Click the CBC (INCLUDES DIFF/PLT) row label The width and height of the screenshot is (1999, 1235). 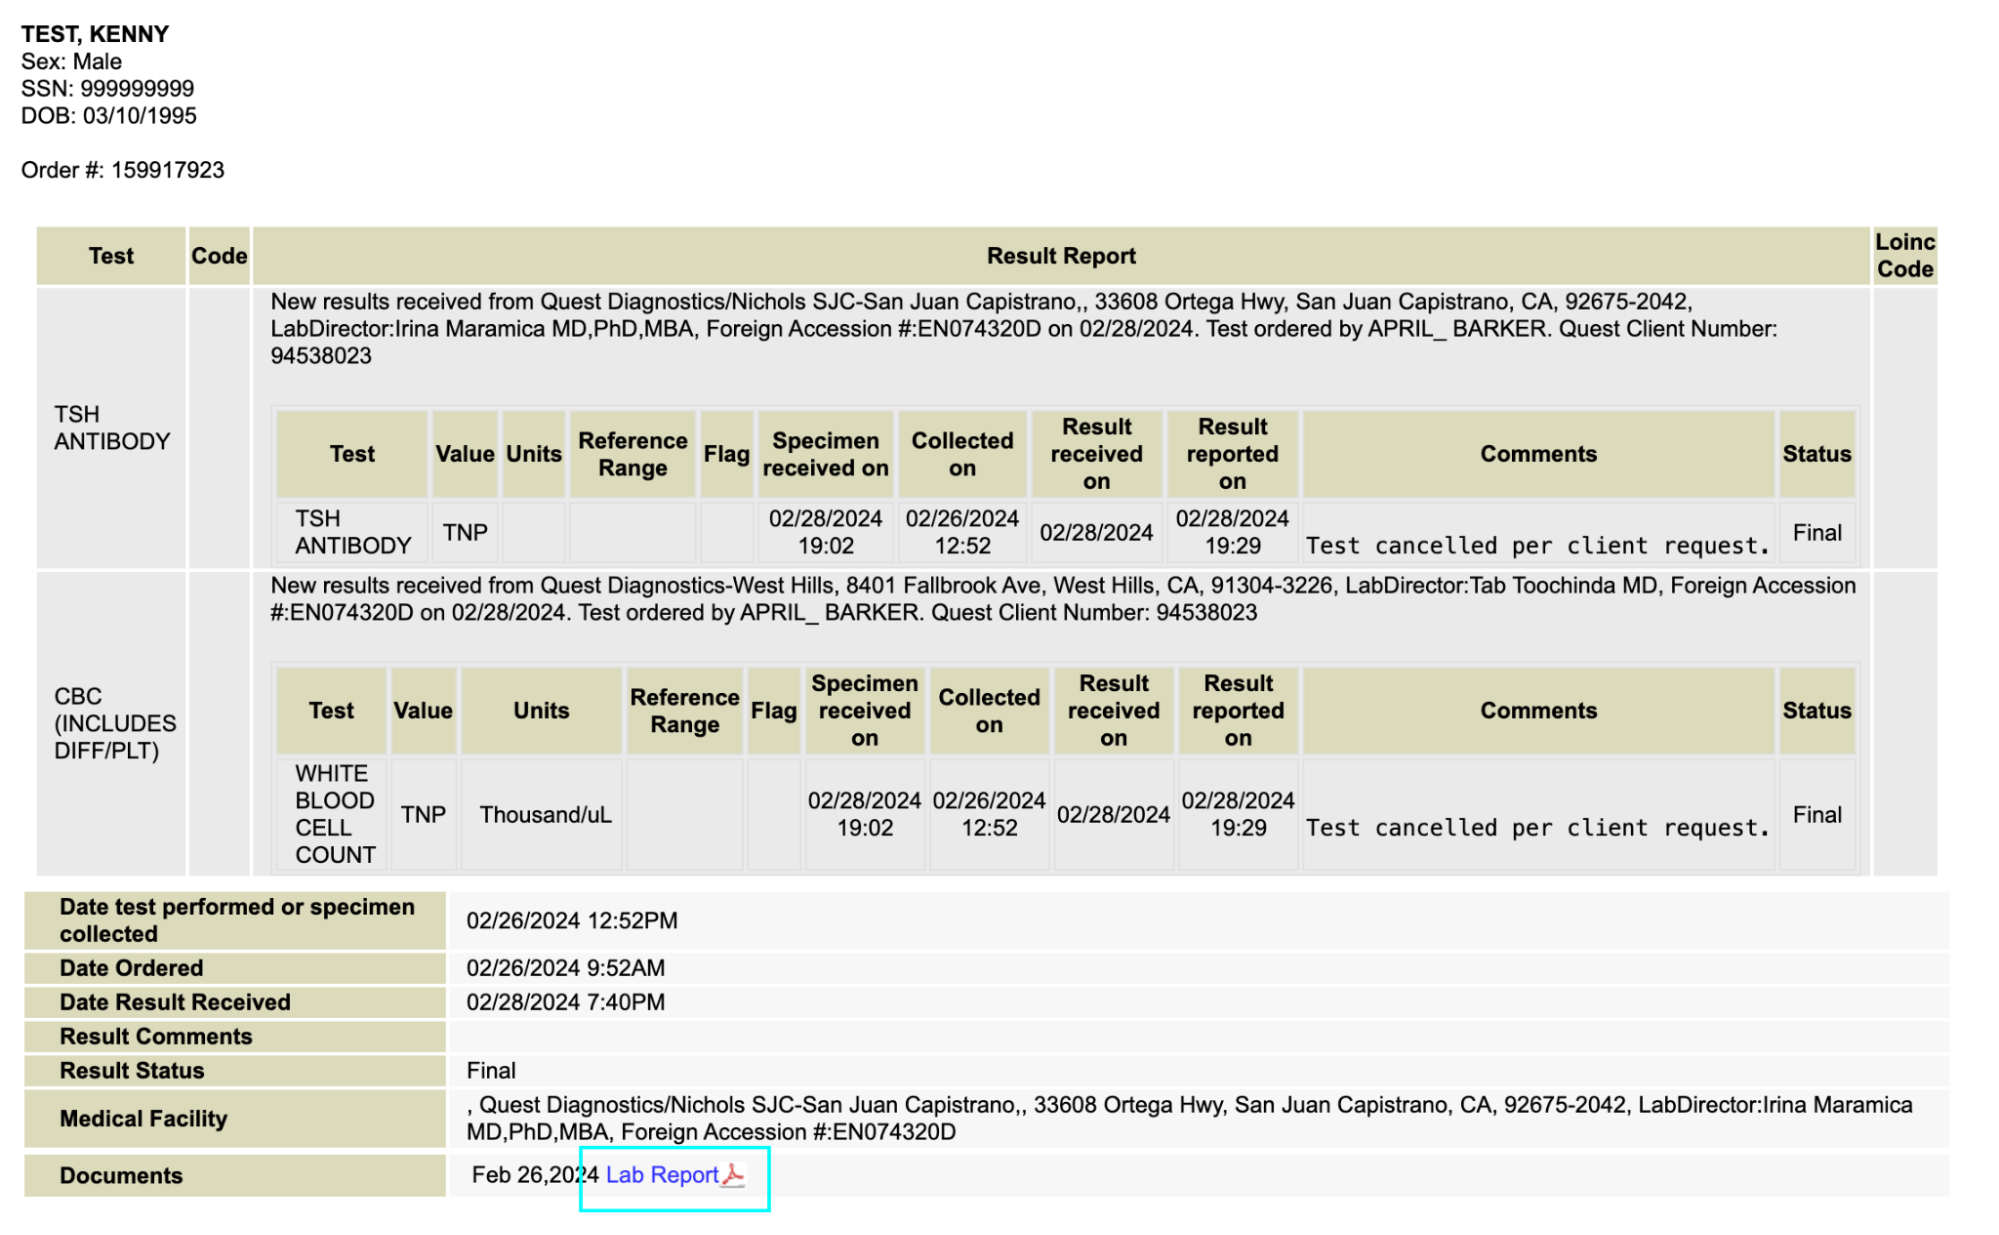point(114,723)
